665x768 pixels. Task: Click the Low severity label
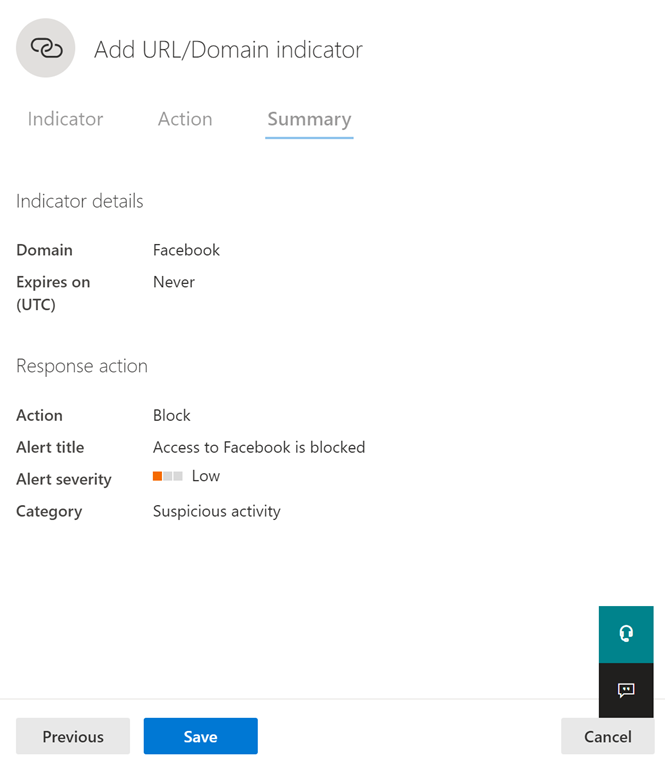(206, 476)
